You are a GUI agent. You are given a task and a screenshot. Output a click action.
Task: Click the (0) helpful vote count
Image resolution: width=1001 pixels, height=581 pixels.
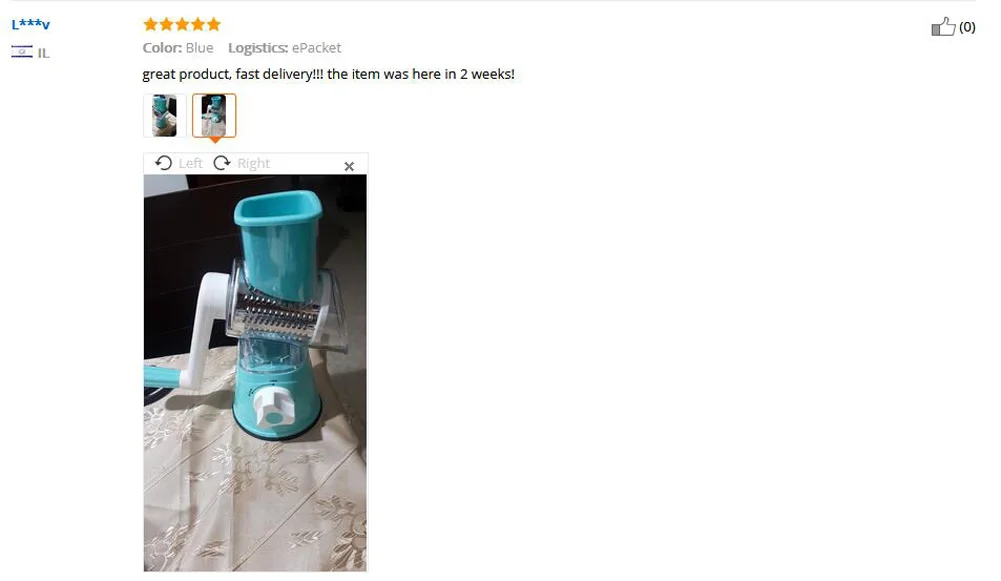967,27
